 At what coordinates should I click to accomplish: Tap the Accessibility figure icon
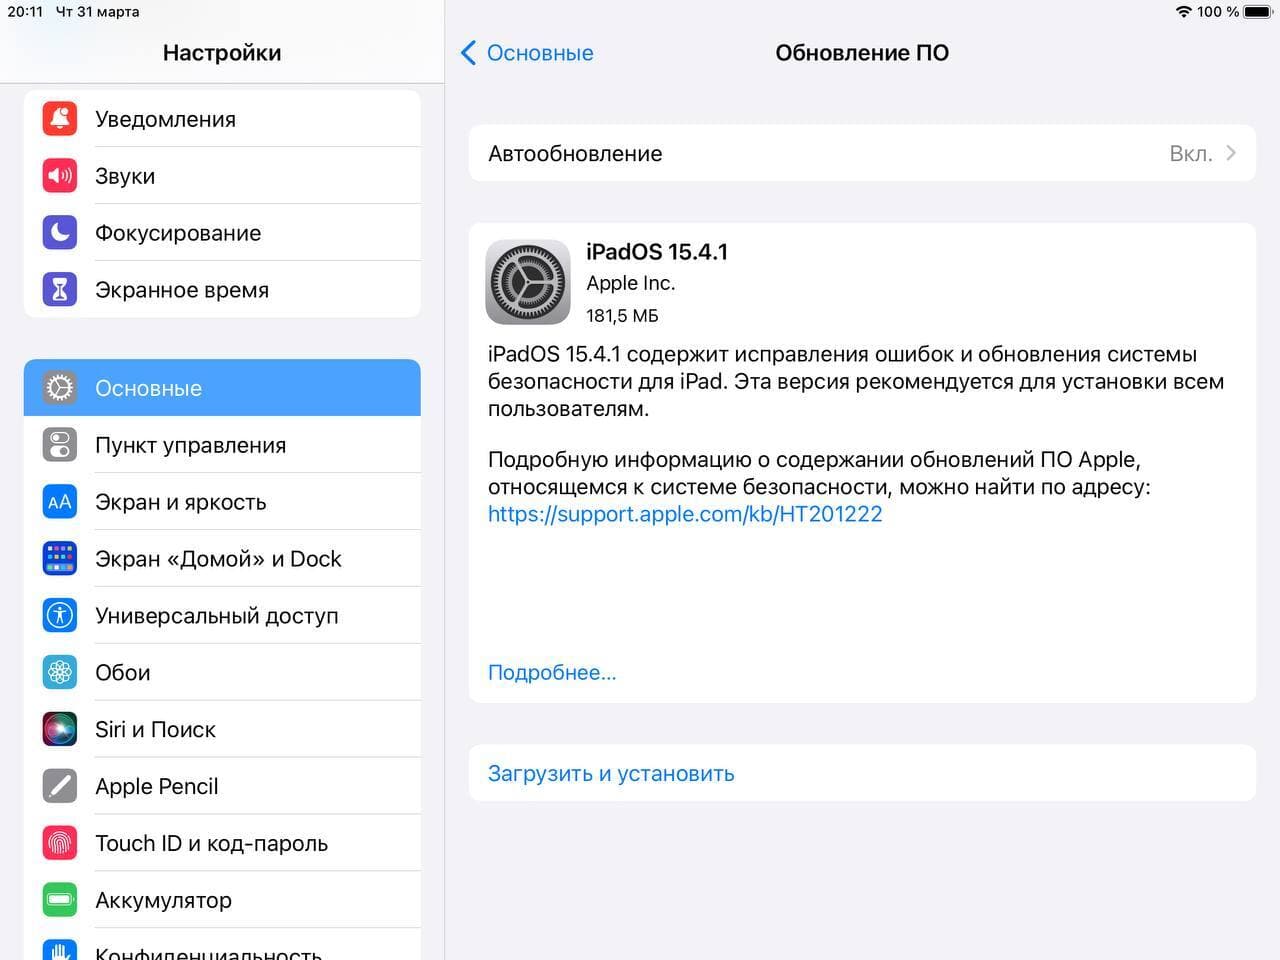pyautogui.click(x=60, y=615)
